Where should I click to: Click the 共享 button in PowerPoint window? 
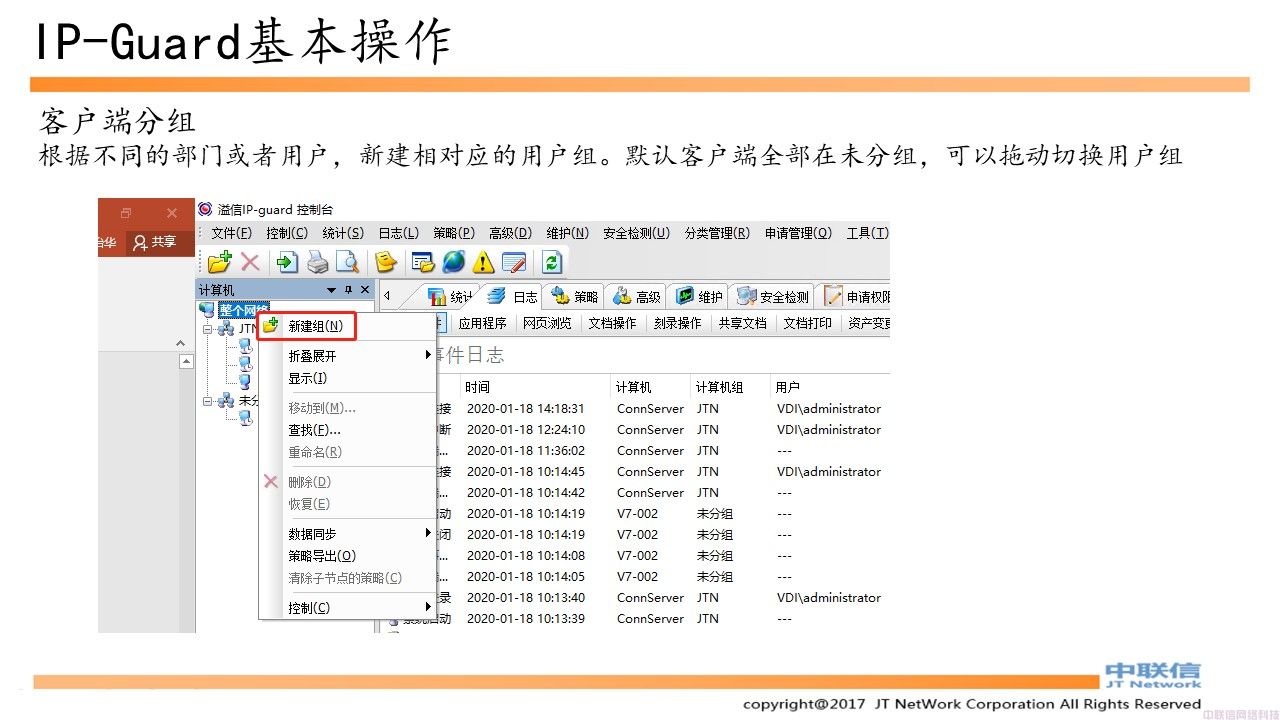pos(155,242)
